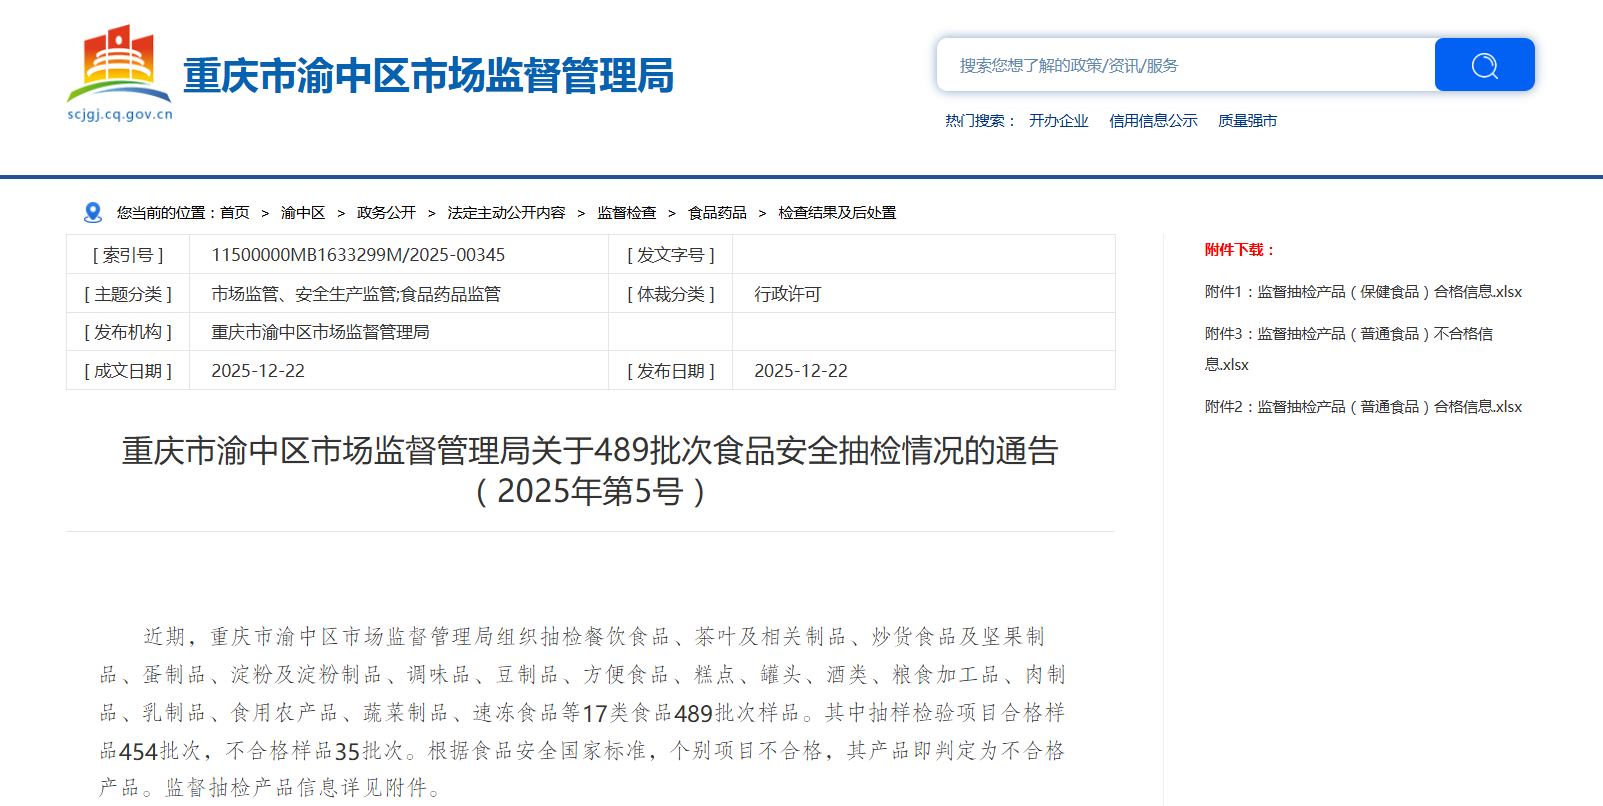Screen dimensions: 1603x806
Task: Click the magnifier search button
Action: [1484, 65]
